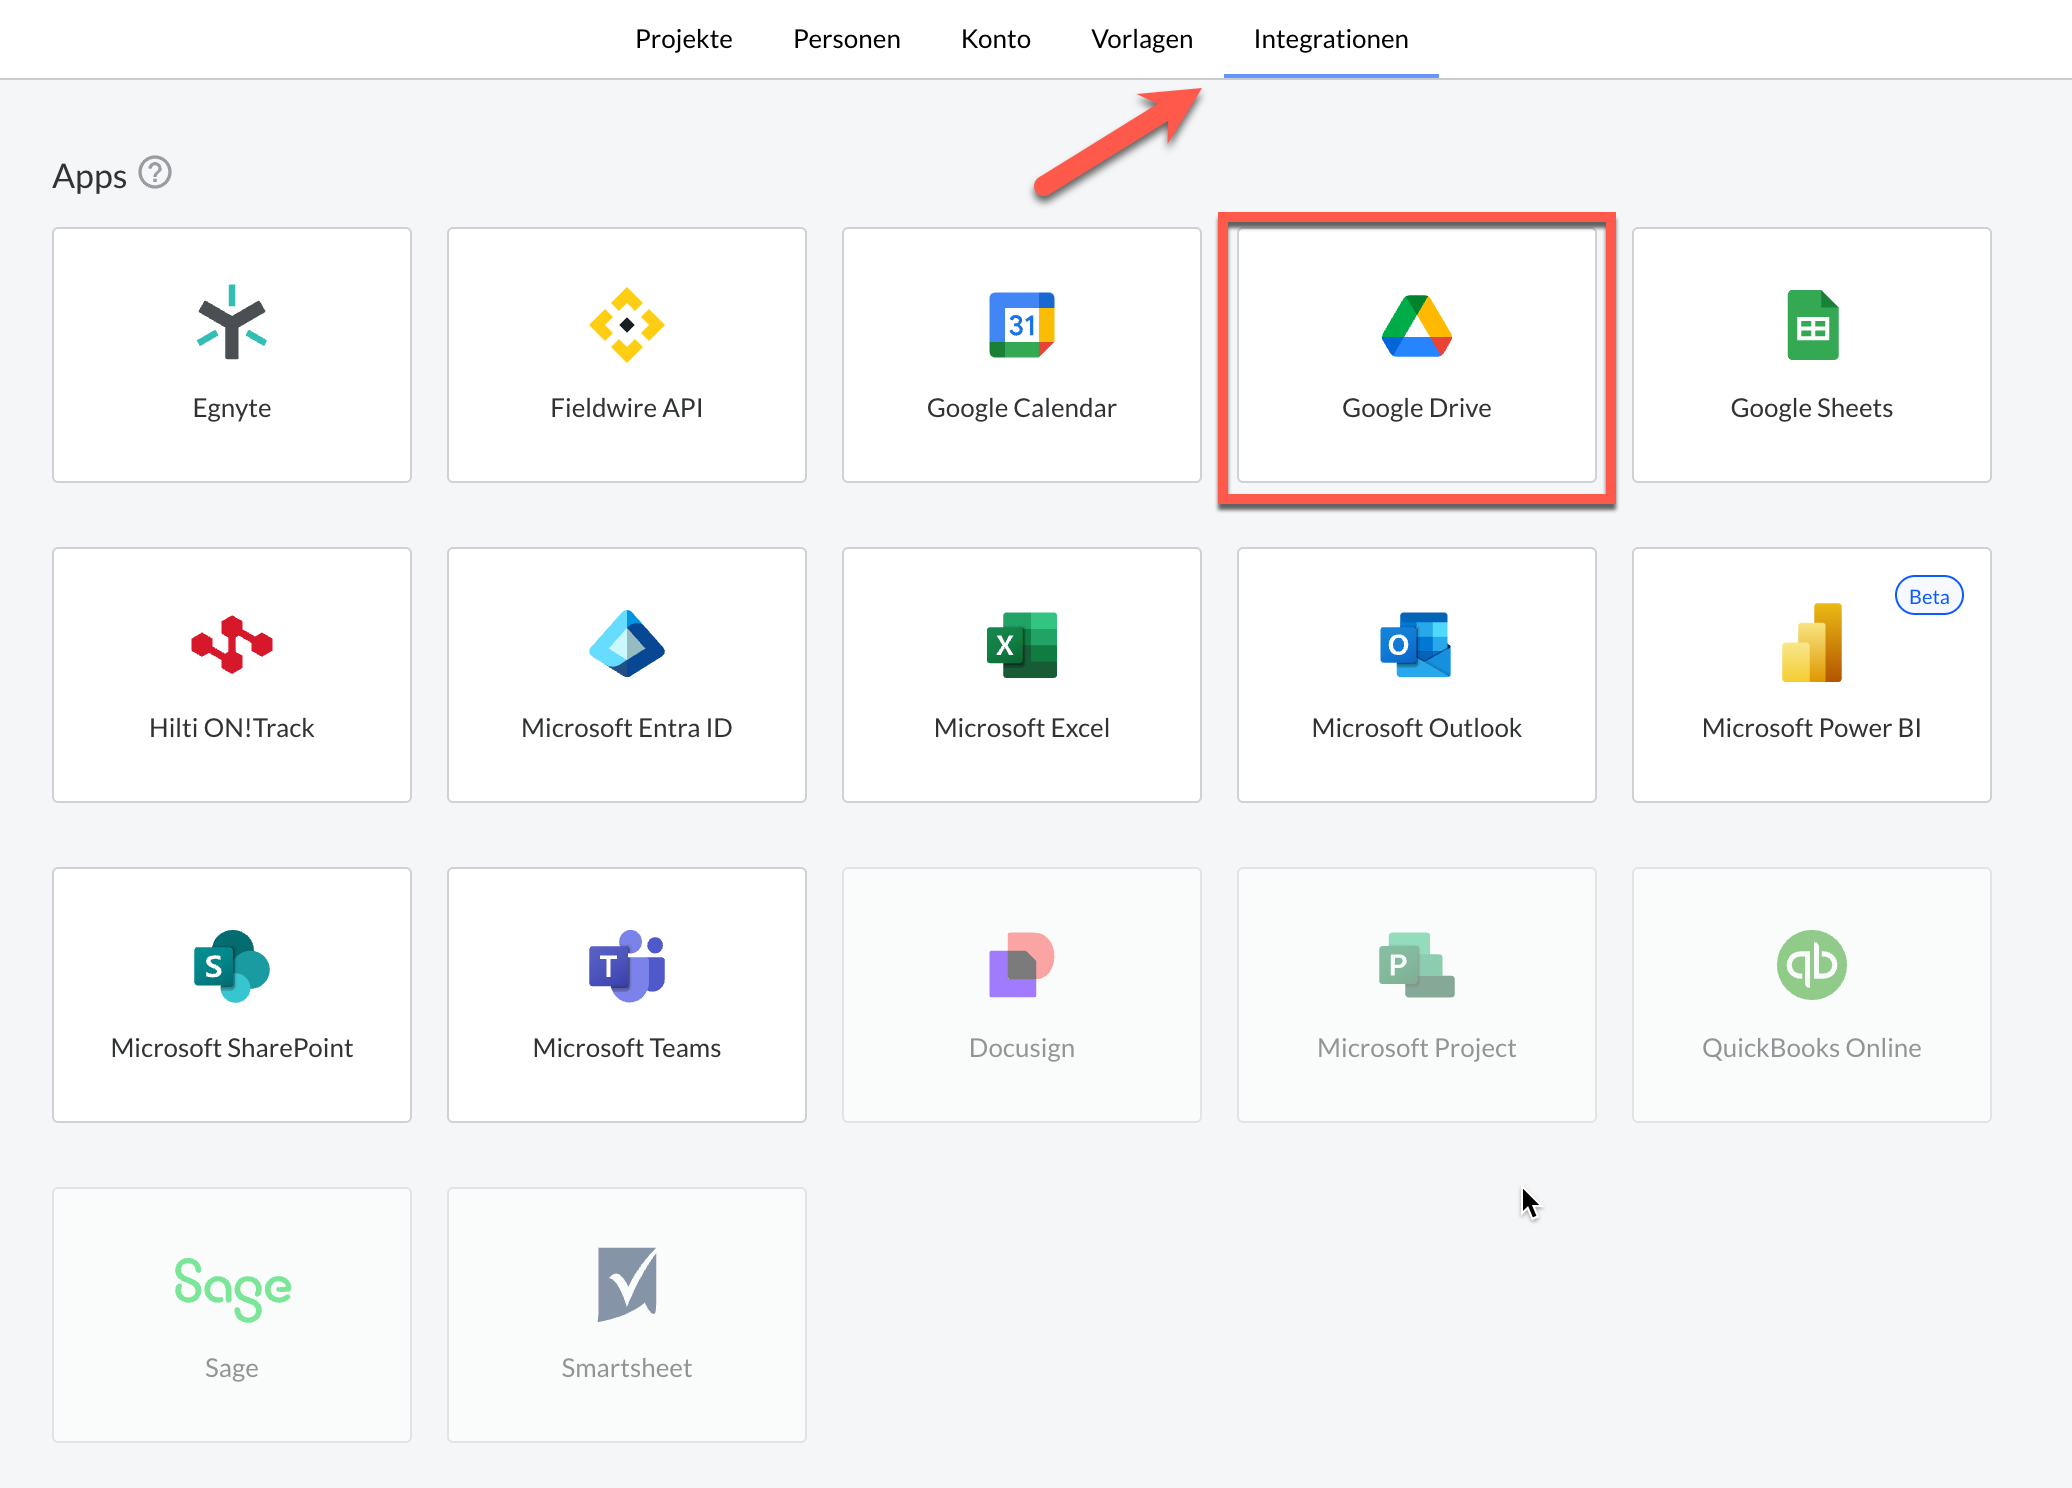Image resolution: width=2072 pixels, height=1488 pixels.
Task: Click the Microsoft Outlook icon
Action: (x=1416, y=645)
